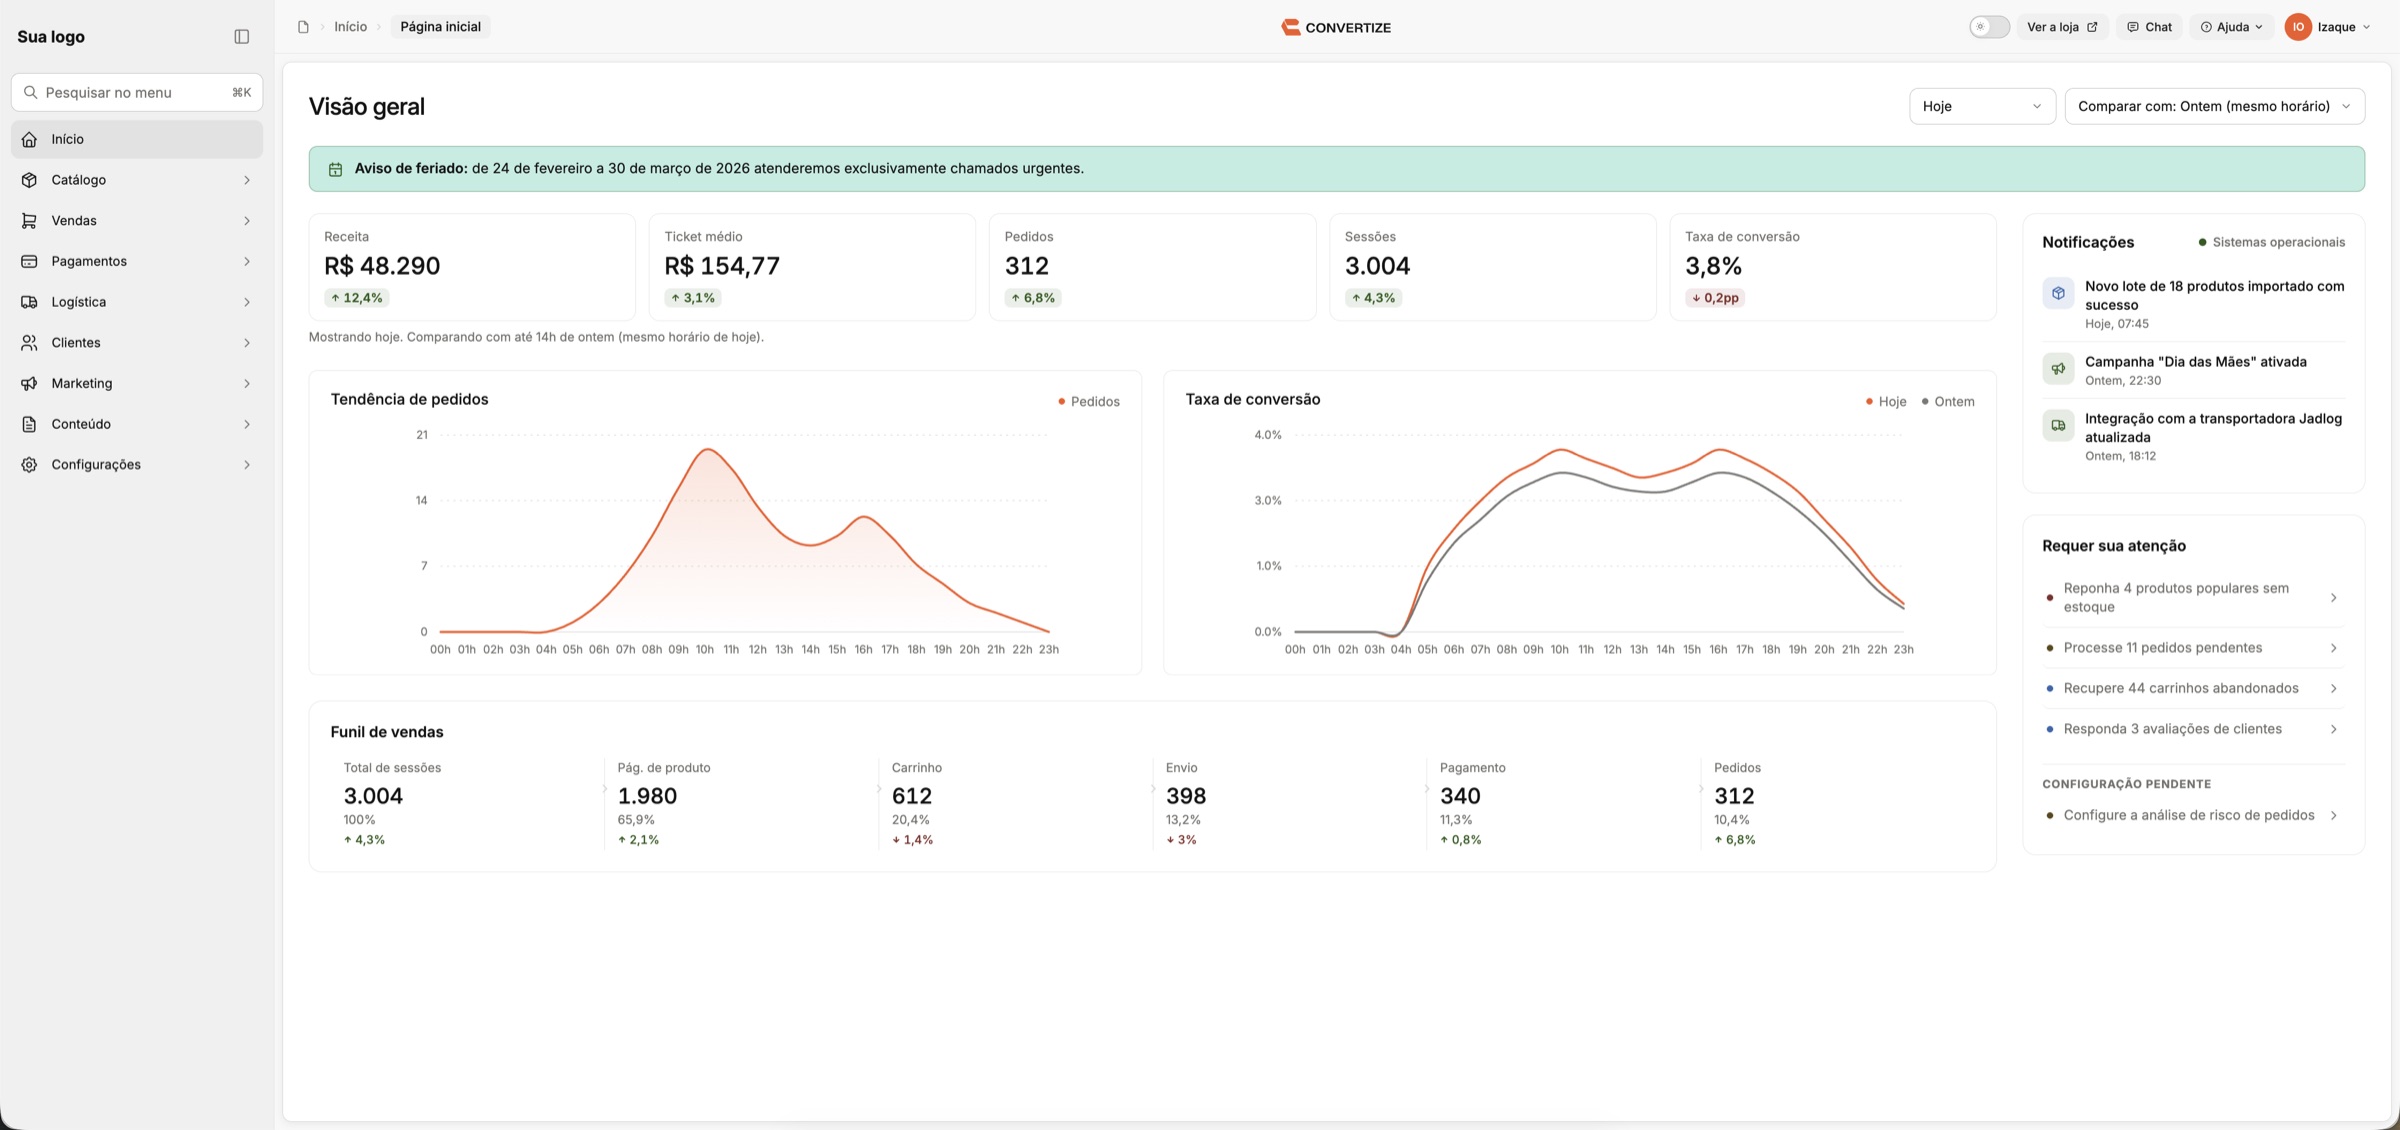Expand the Logística submenu chevron

tap(246, 302)
